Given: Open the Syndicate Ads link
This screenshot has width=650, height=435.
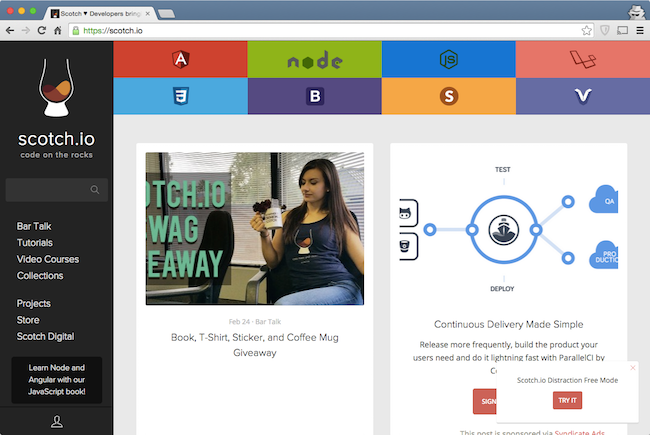Looking at the screenshot, I should click(x=588, y=431).
